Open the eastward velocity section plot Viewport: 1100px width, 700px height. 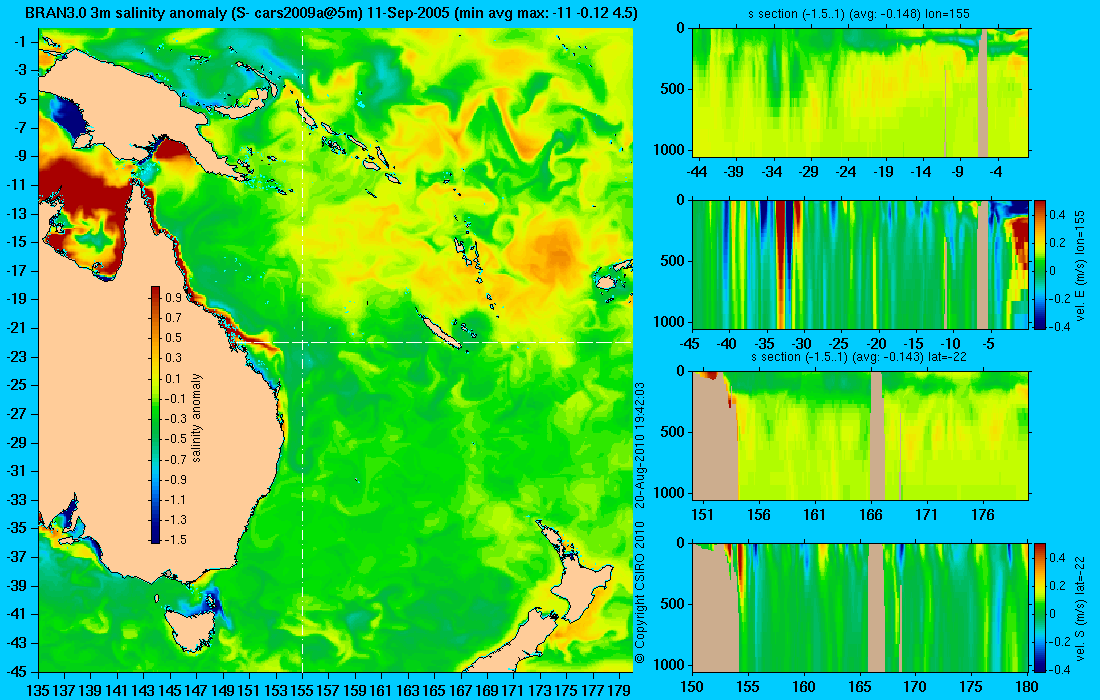tap(861, 264)
